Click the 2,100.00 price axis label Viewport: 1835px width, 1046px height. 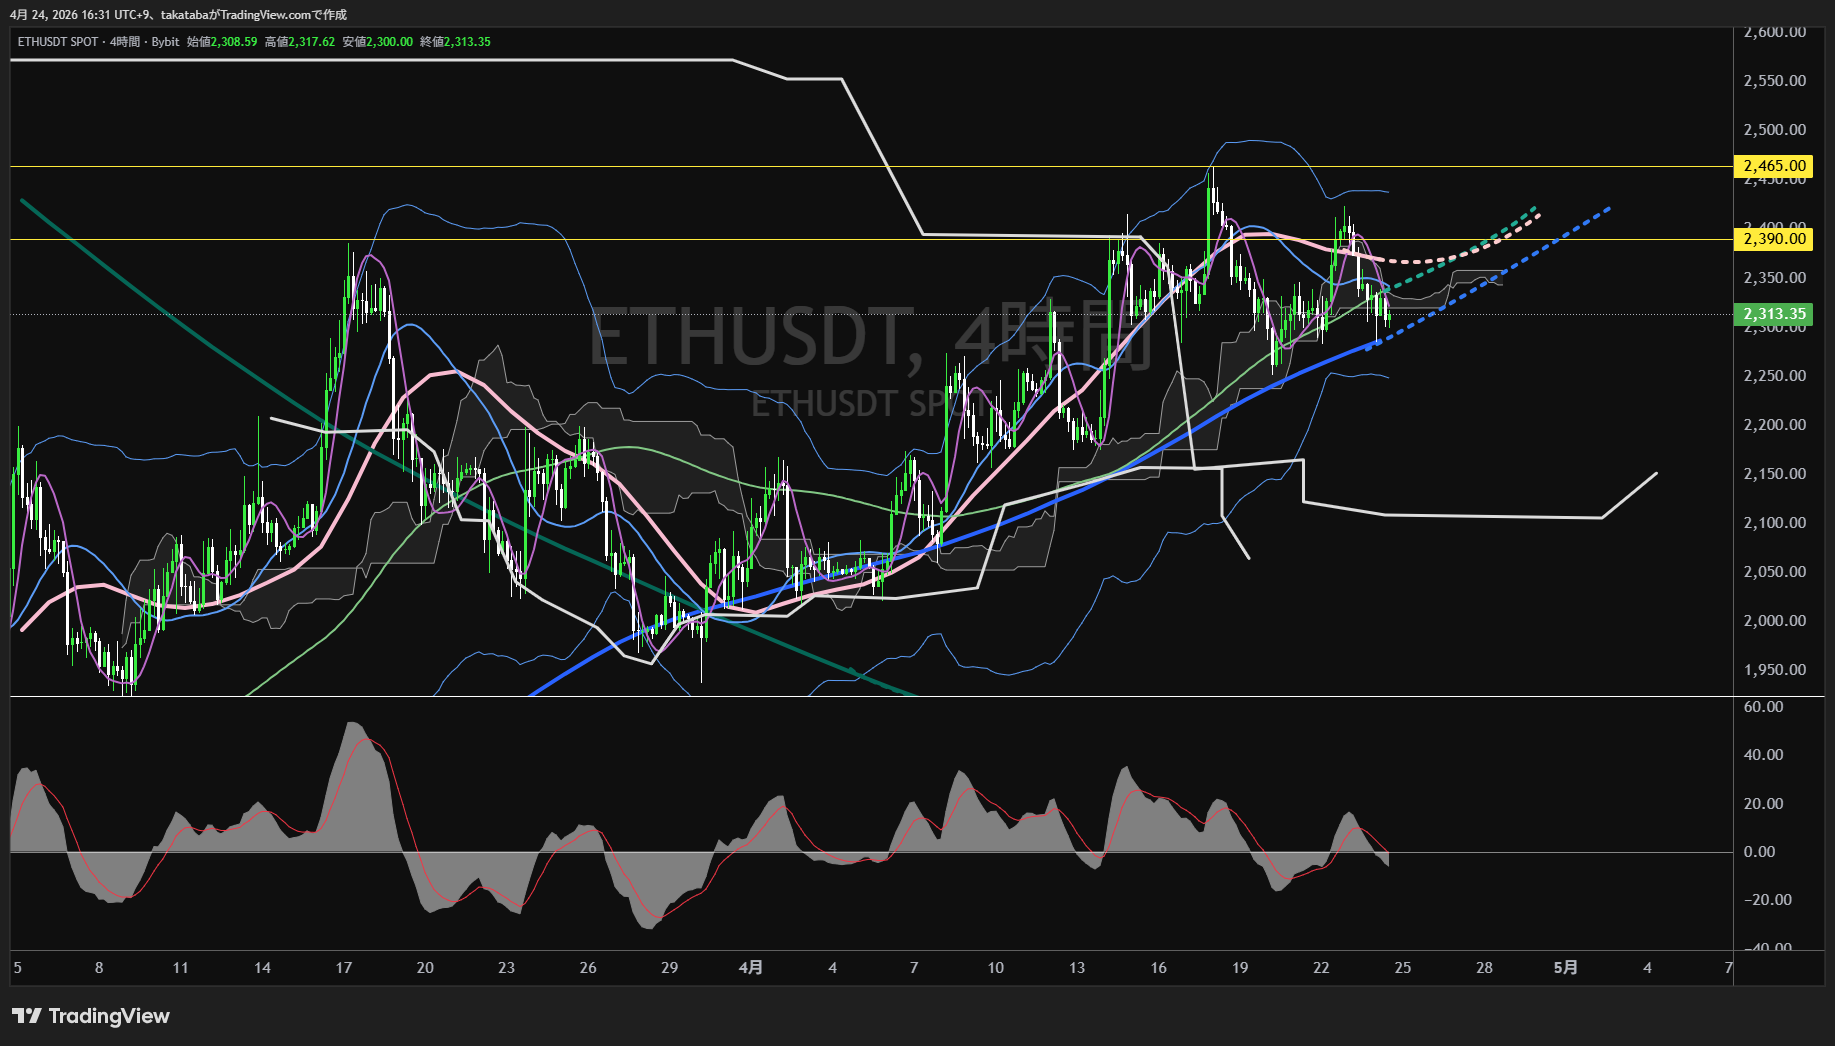(x=1775, y=523)
